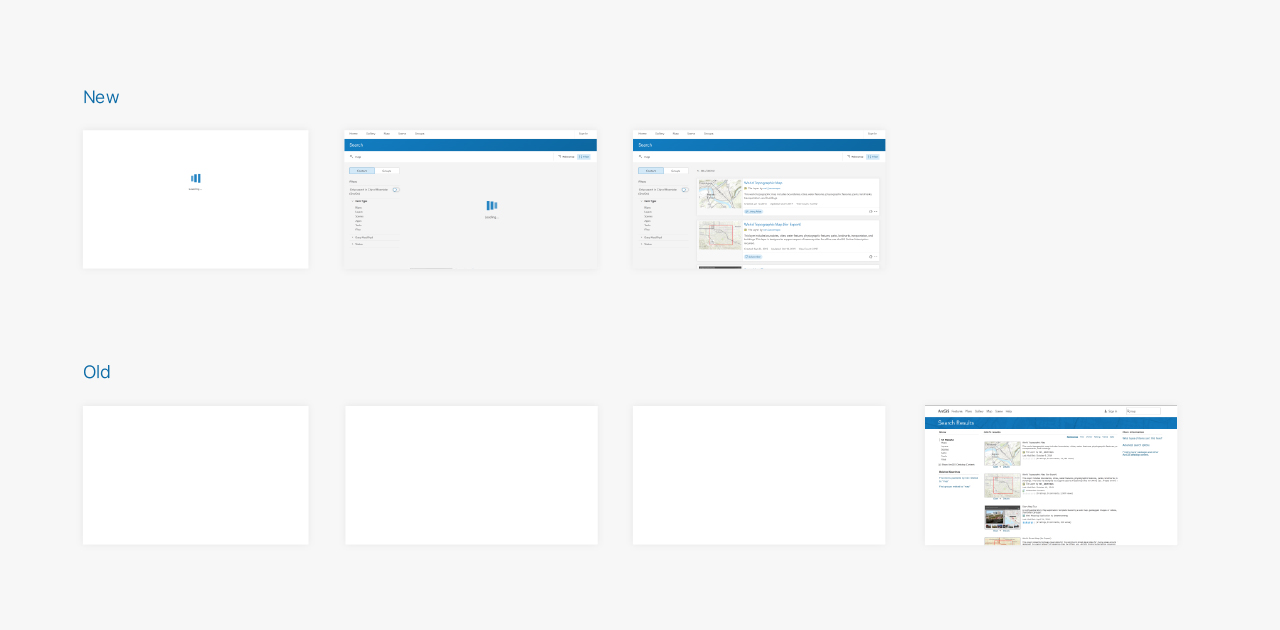Click the Search Results banner in the Old frame
1280x630 pixels.
click(x=1051, y=422)
